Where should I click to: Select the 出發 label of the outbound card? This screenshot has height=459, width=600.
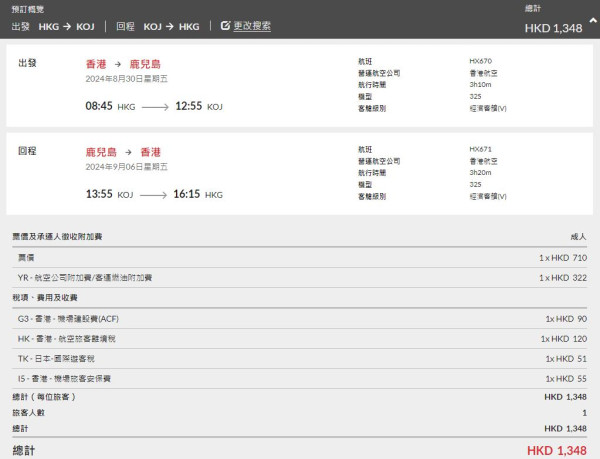point(27,63)
